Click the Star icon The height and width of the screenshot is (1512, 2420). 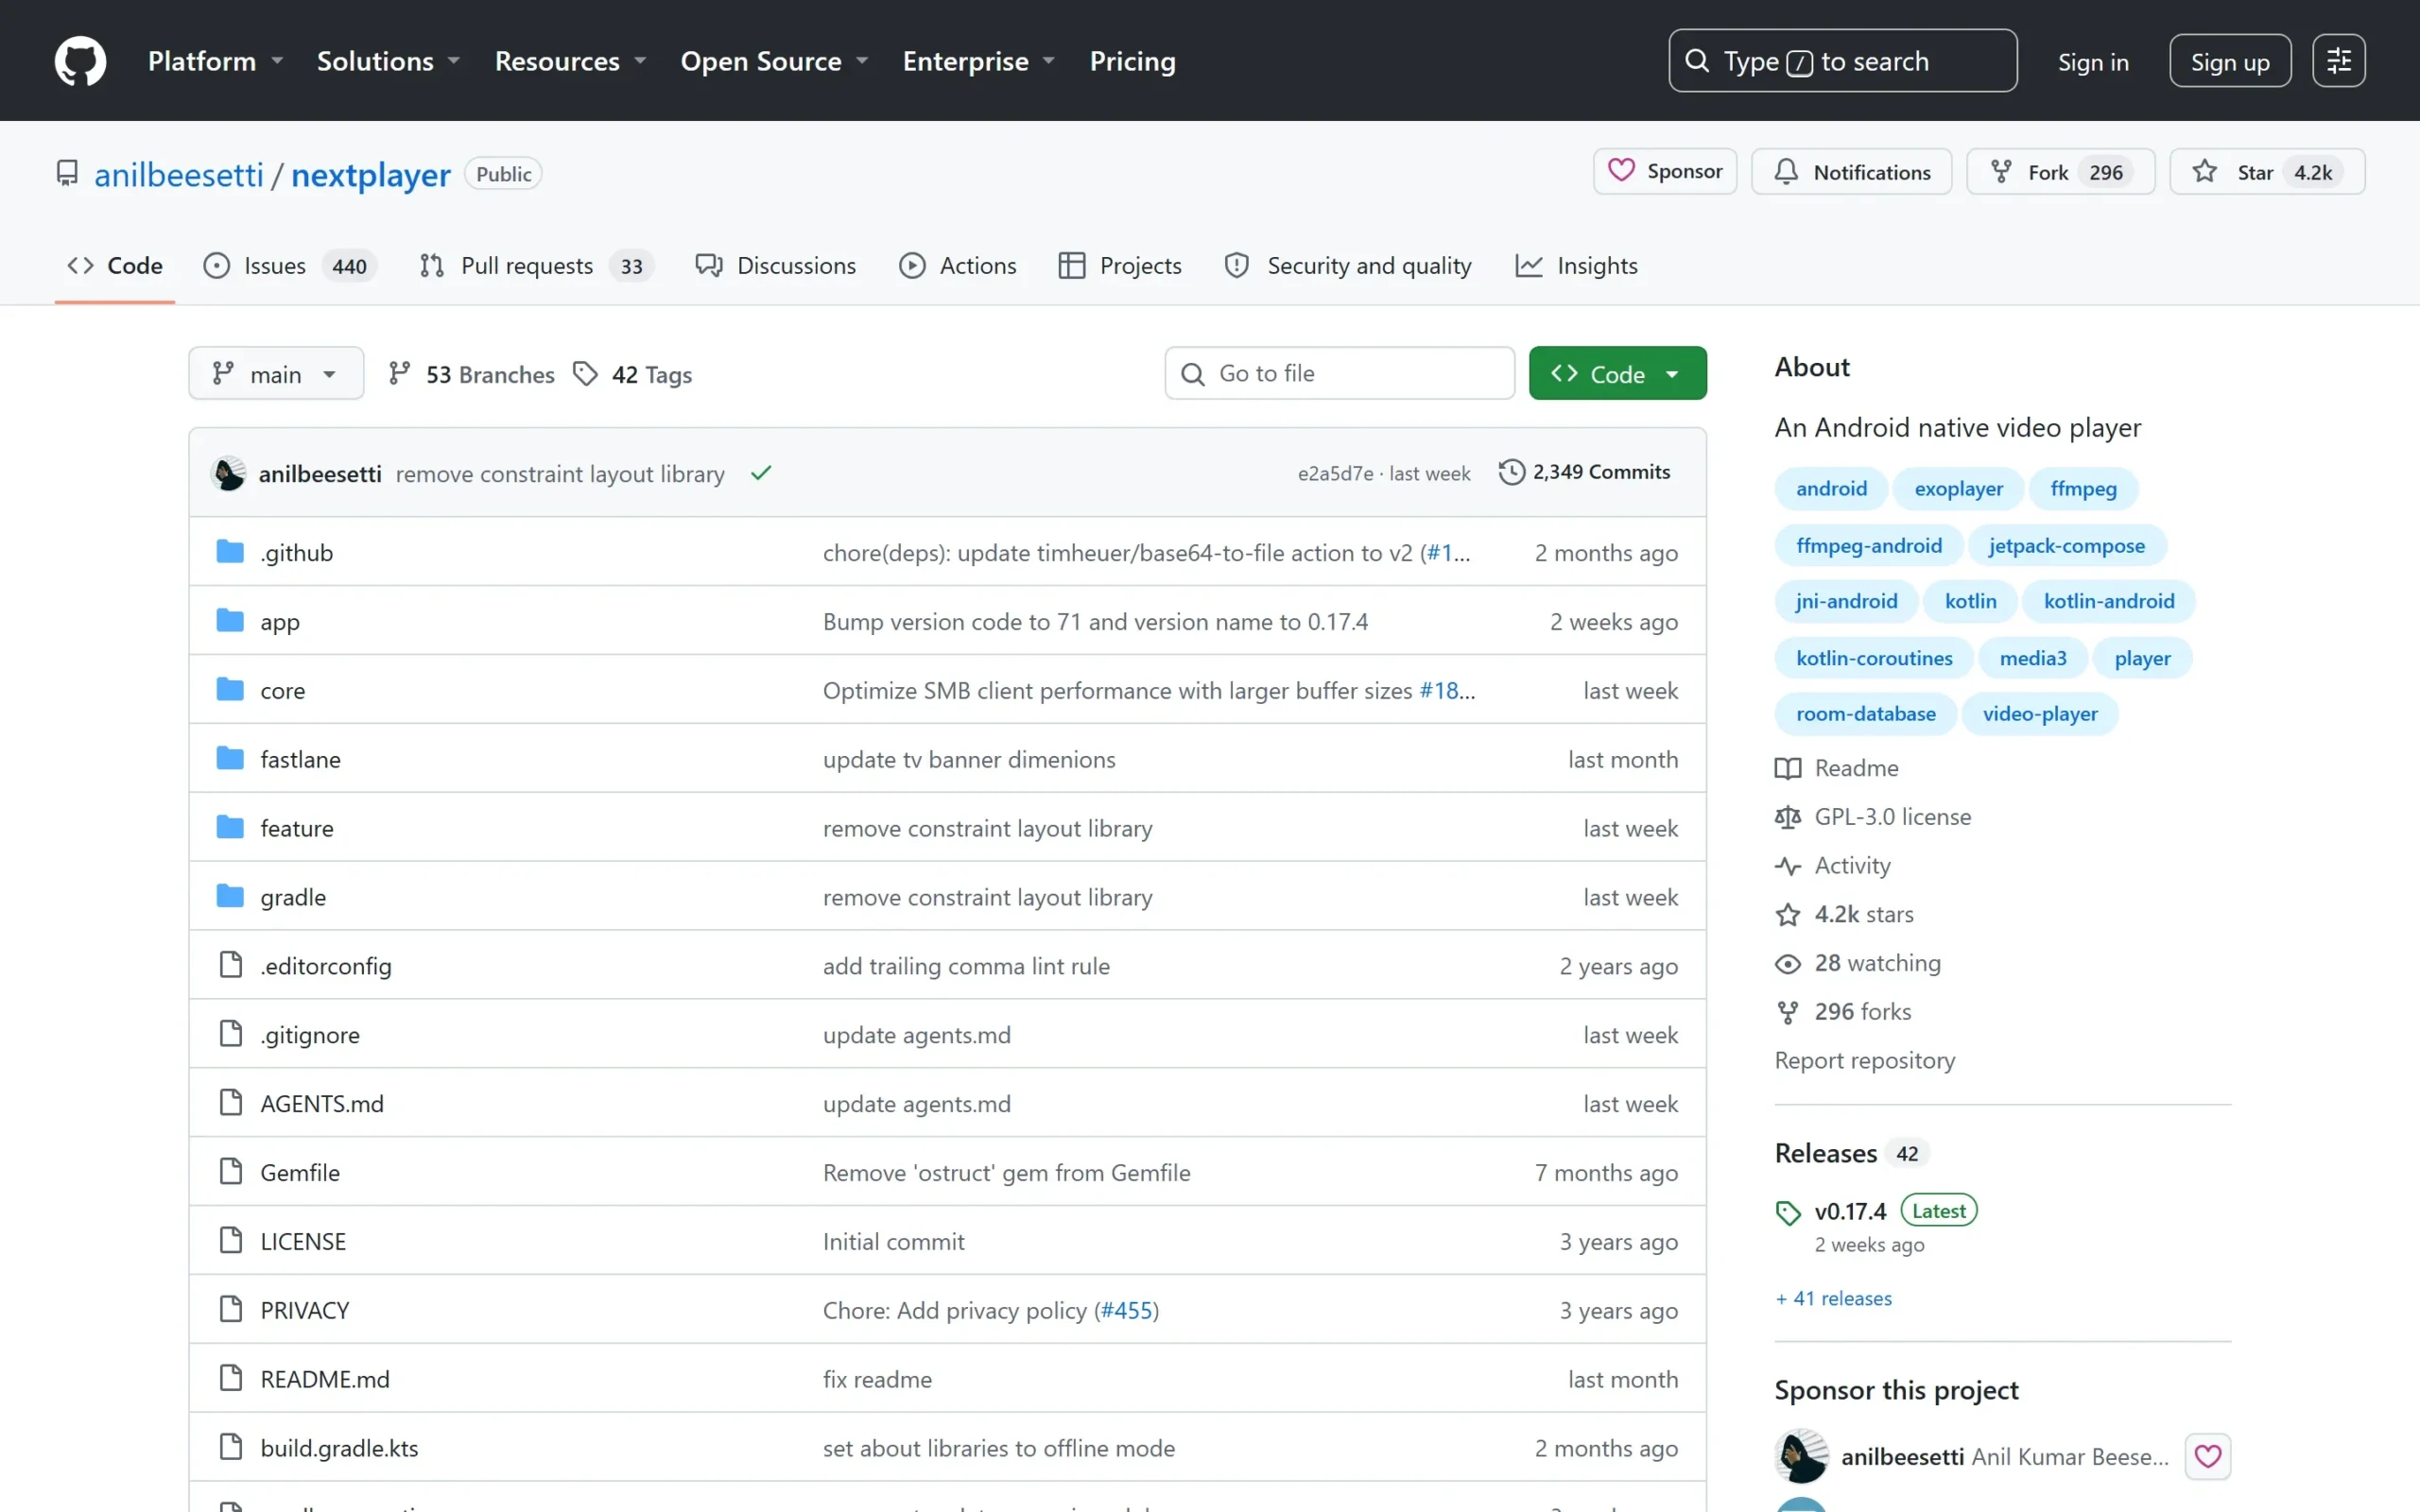click(2205, 171)
